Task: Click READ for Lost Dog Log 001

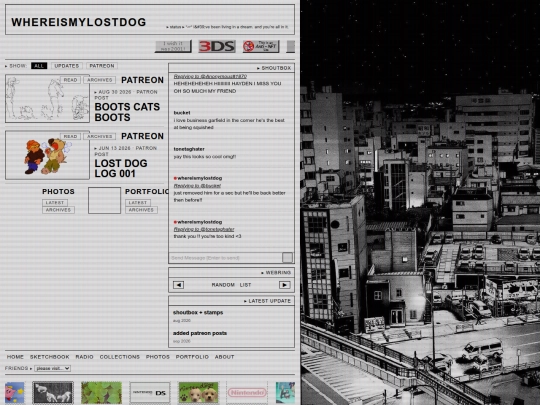Action: point(70,136)
